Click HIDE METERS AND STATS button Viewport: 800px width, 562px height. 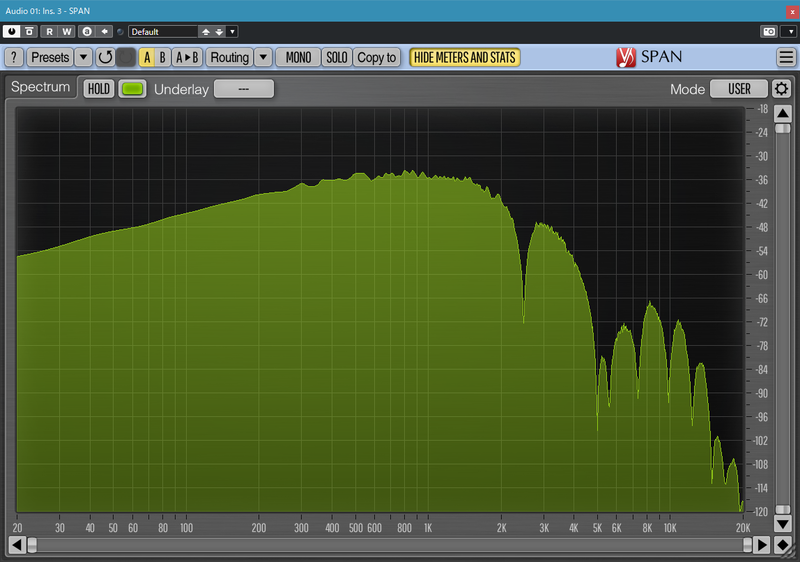pyautogui.click(x=465, y=57)
